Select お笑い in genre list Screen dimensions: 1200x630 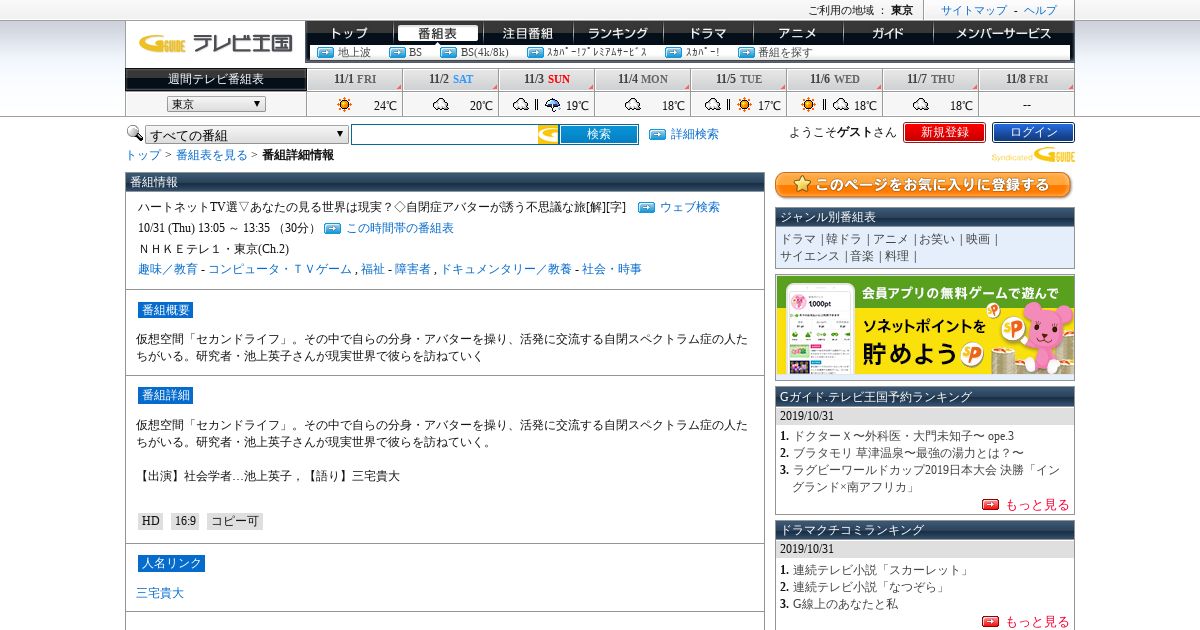click(x=937, y=239)
